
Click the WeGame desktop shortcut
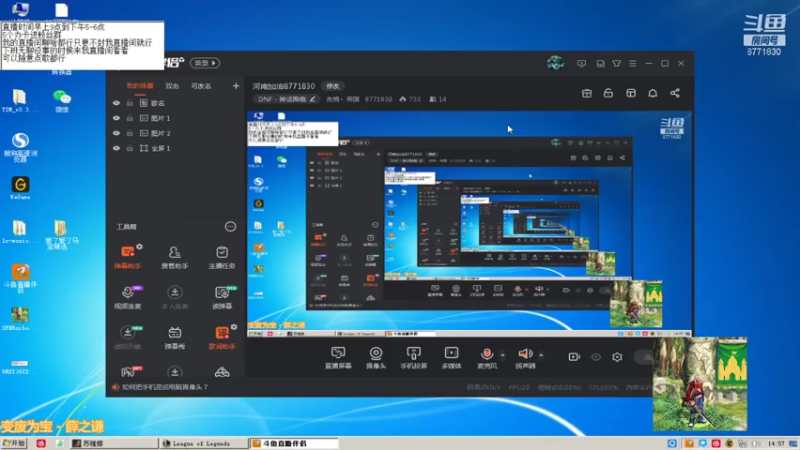coord(20,188)
